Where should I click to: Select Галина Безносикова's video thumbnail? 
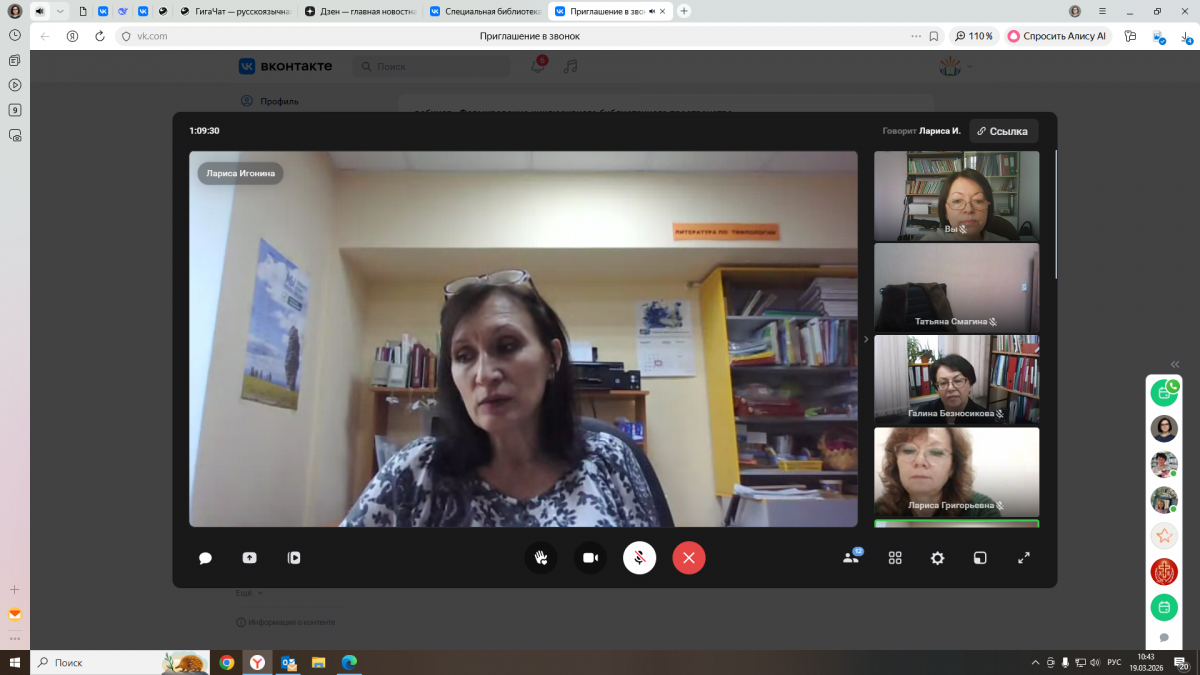(956, 380)
